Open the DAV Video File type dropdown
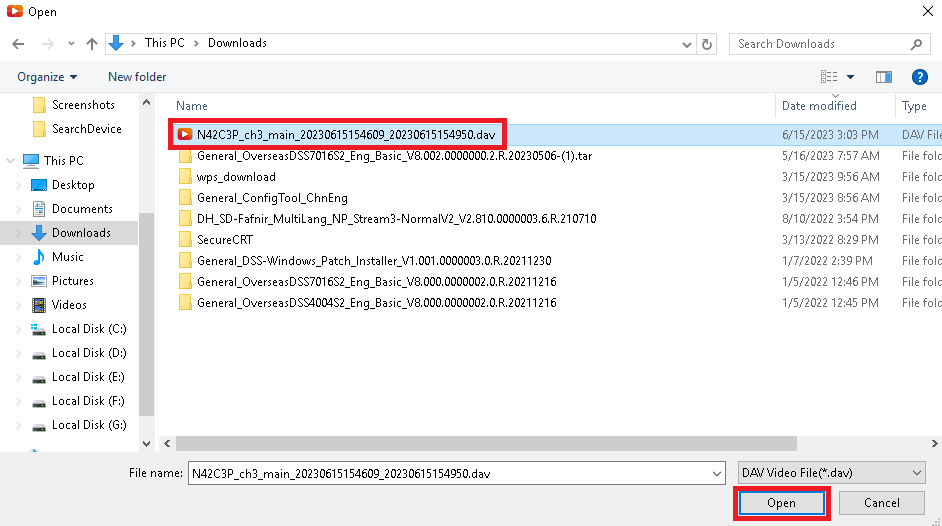The height and width of the screenshot is (526, 942). 831,473
